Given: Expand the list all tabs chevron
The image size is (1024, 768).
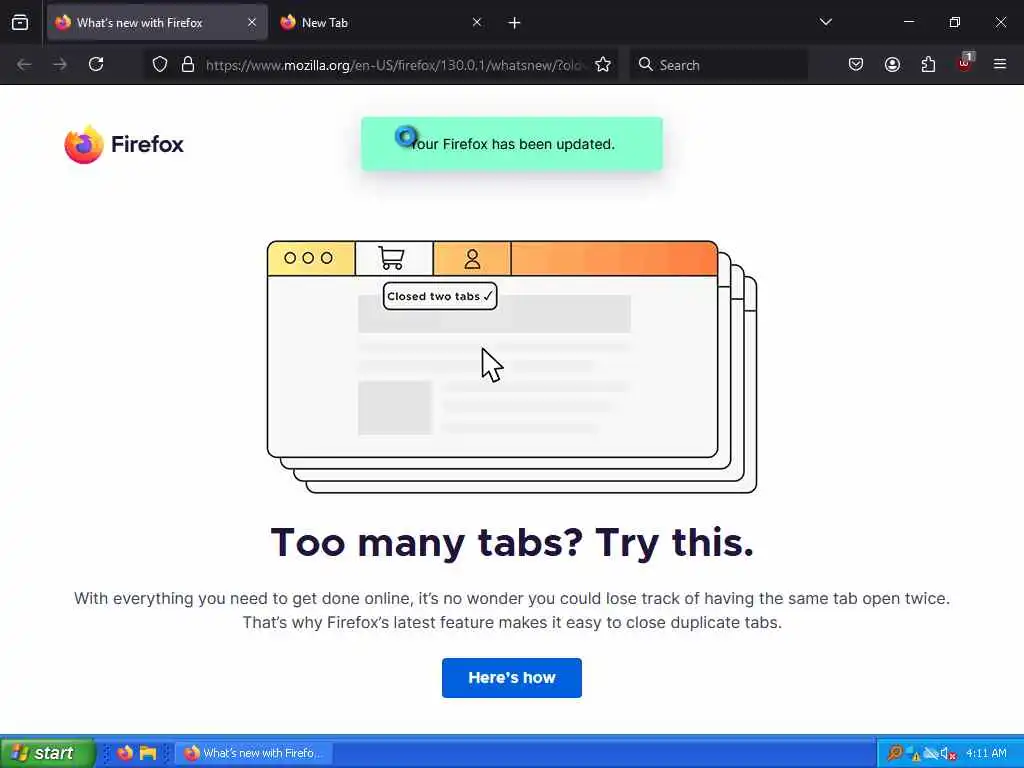Looking at the screenshot, I should click(x=825, y=22).
